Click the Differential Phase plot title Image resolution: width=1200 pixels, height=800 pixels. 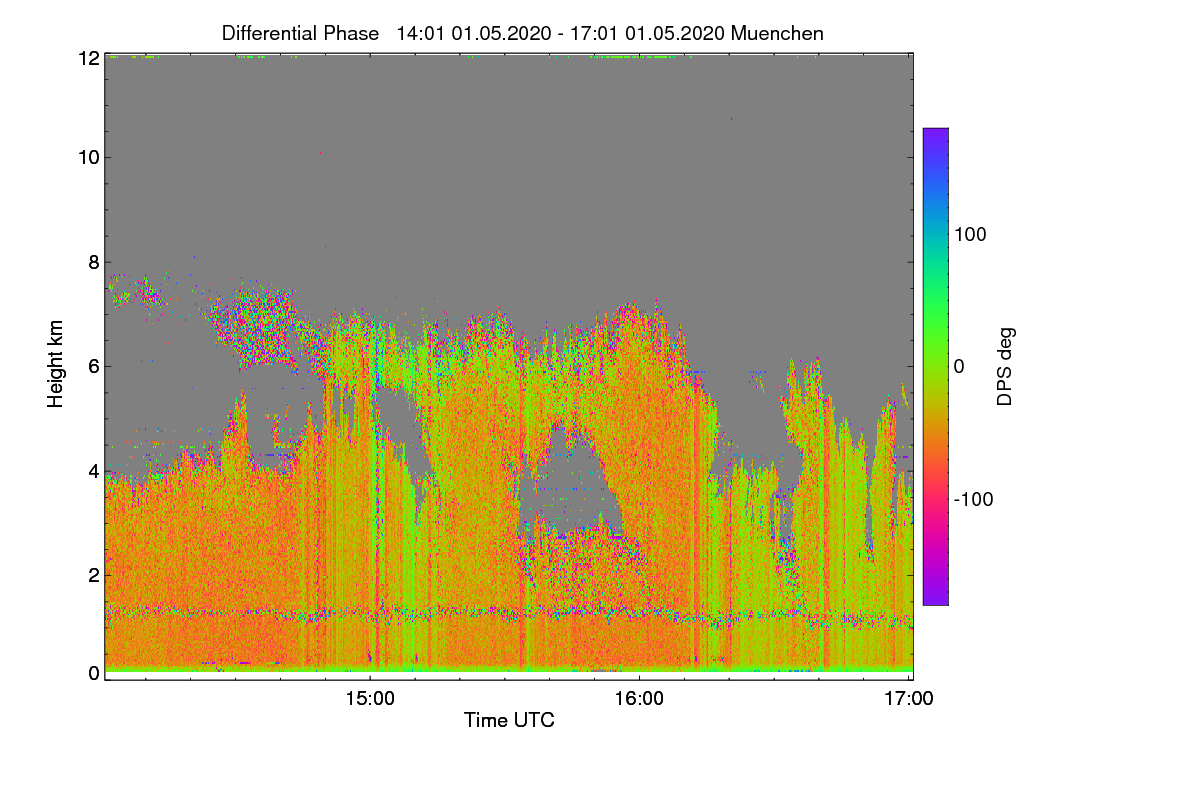(301, 33)
